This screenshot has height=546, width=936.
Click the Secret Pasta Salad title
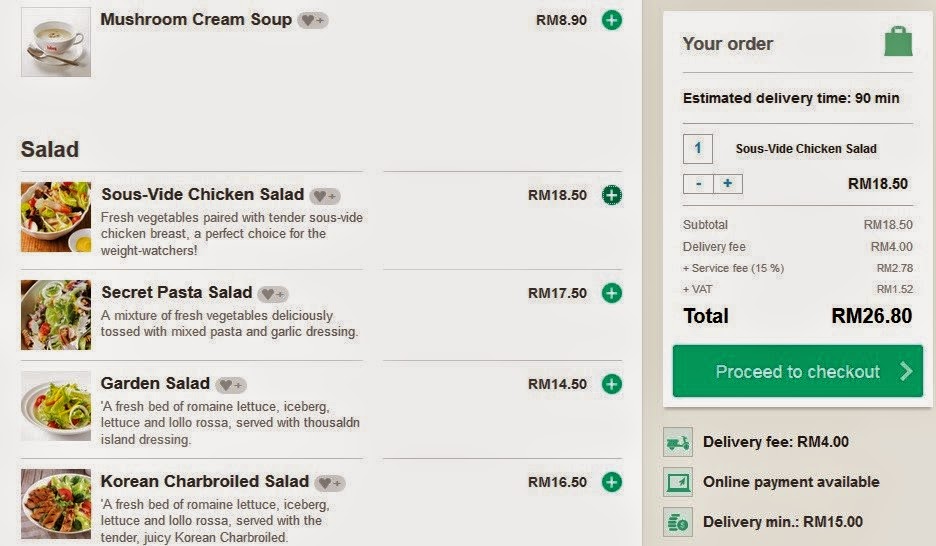click(x=177, y=293)
